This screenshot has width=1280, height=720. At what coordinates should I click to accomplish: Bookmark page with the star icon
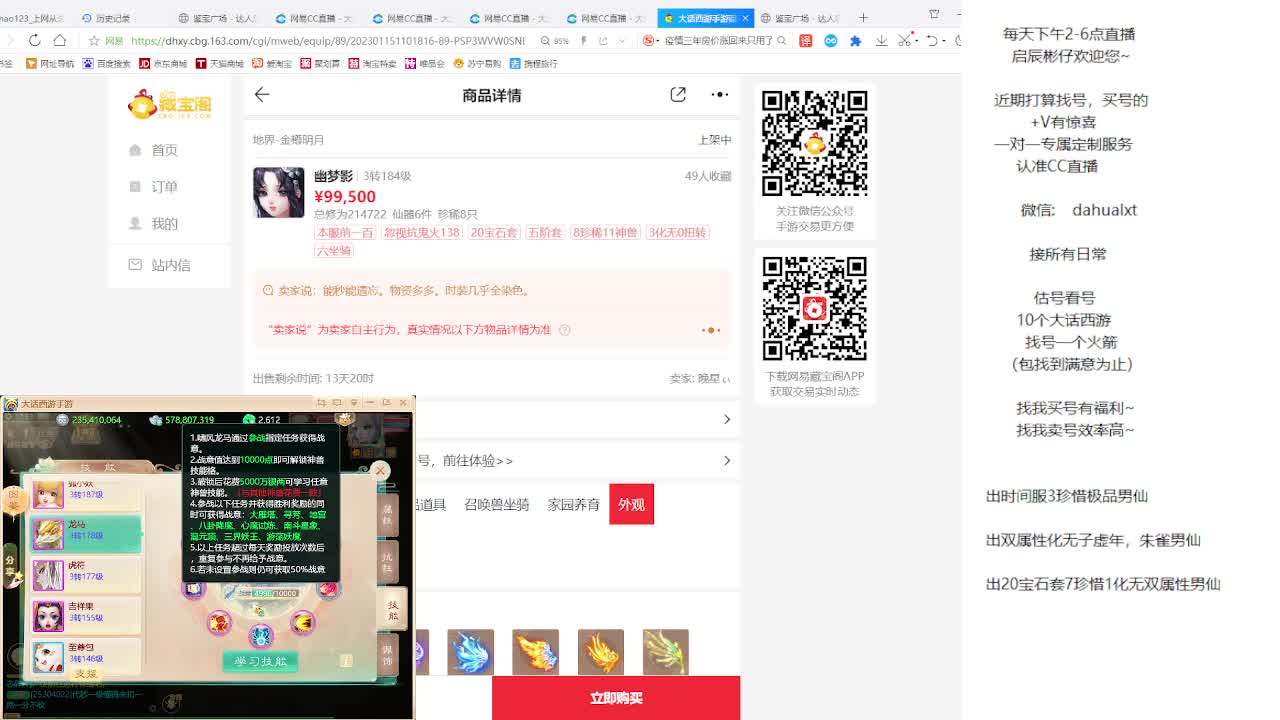(x=94, y=41)
